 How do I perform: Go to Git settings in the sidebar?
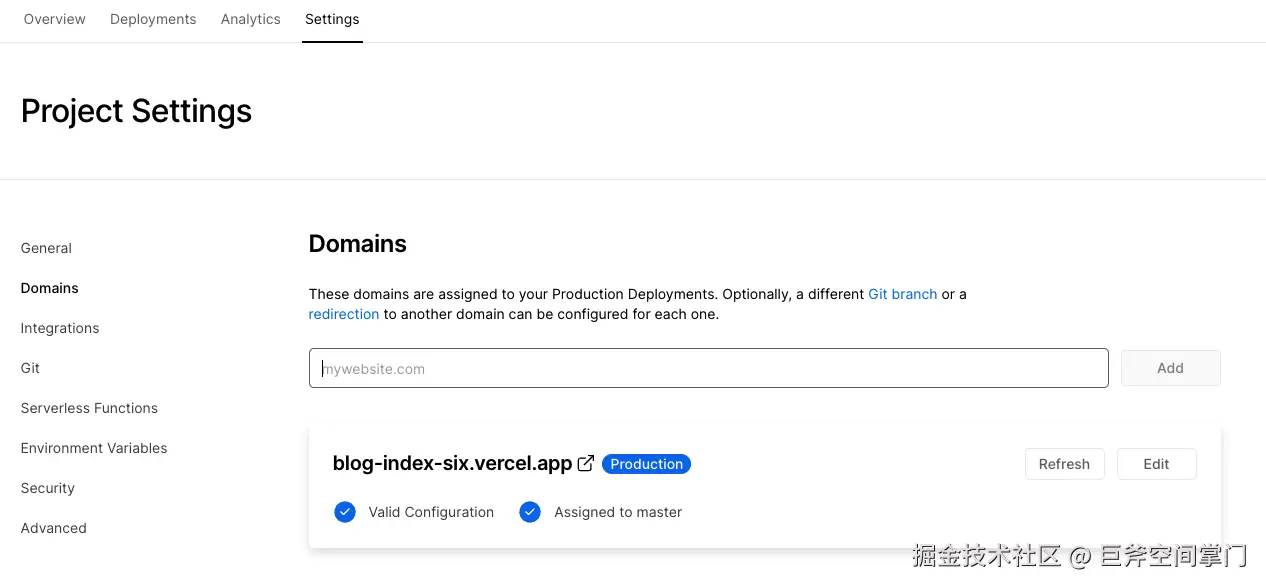(x=31, y=368)
